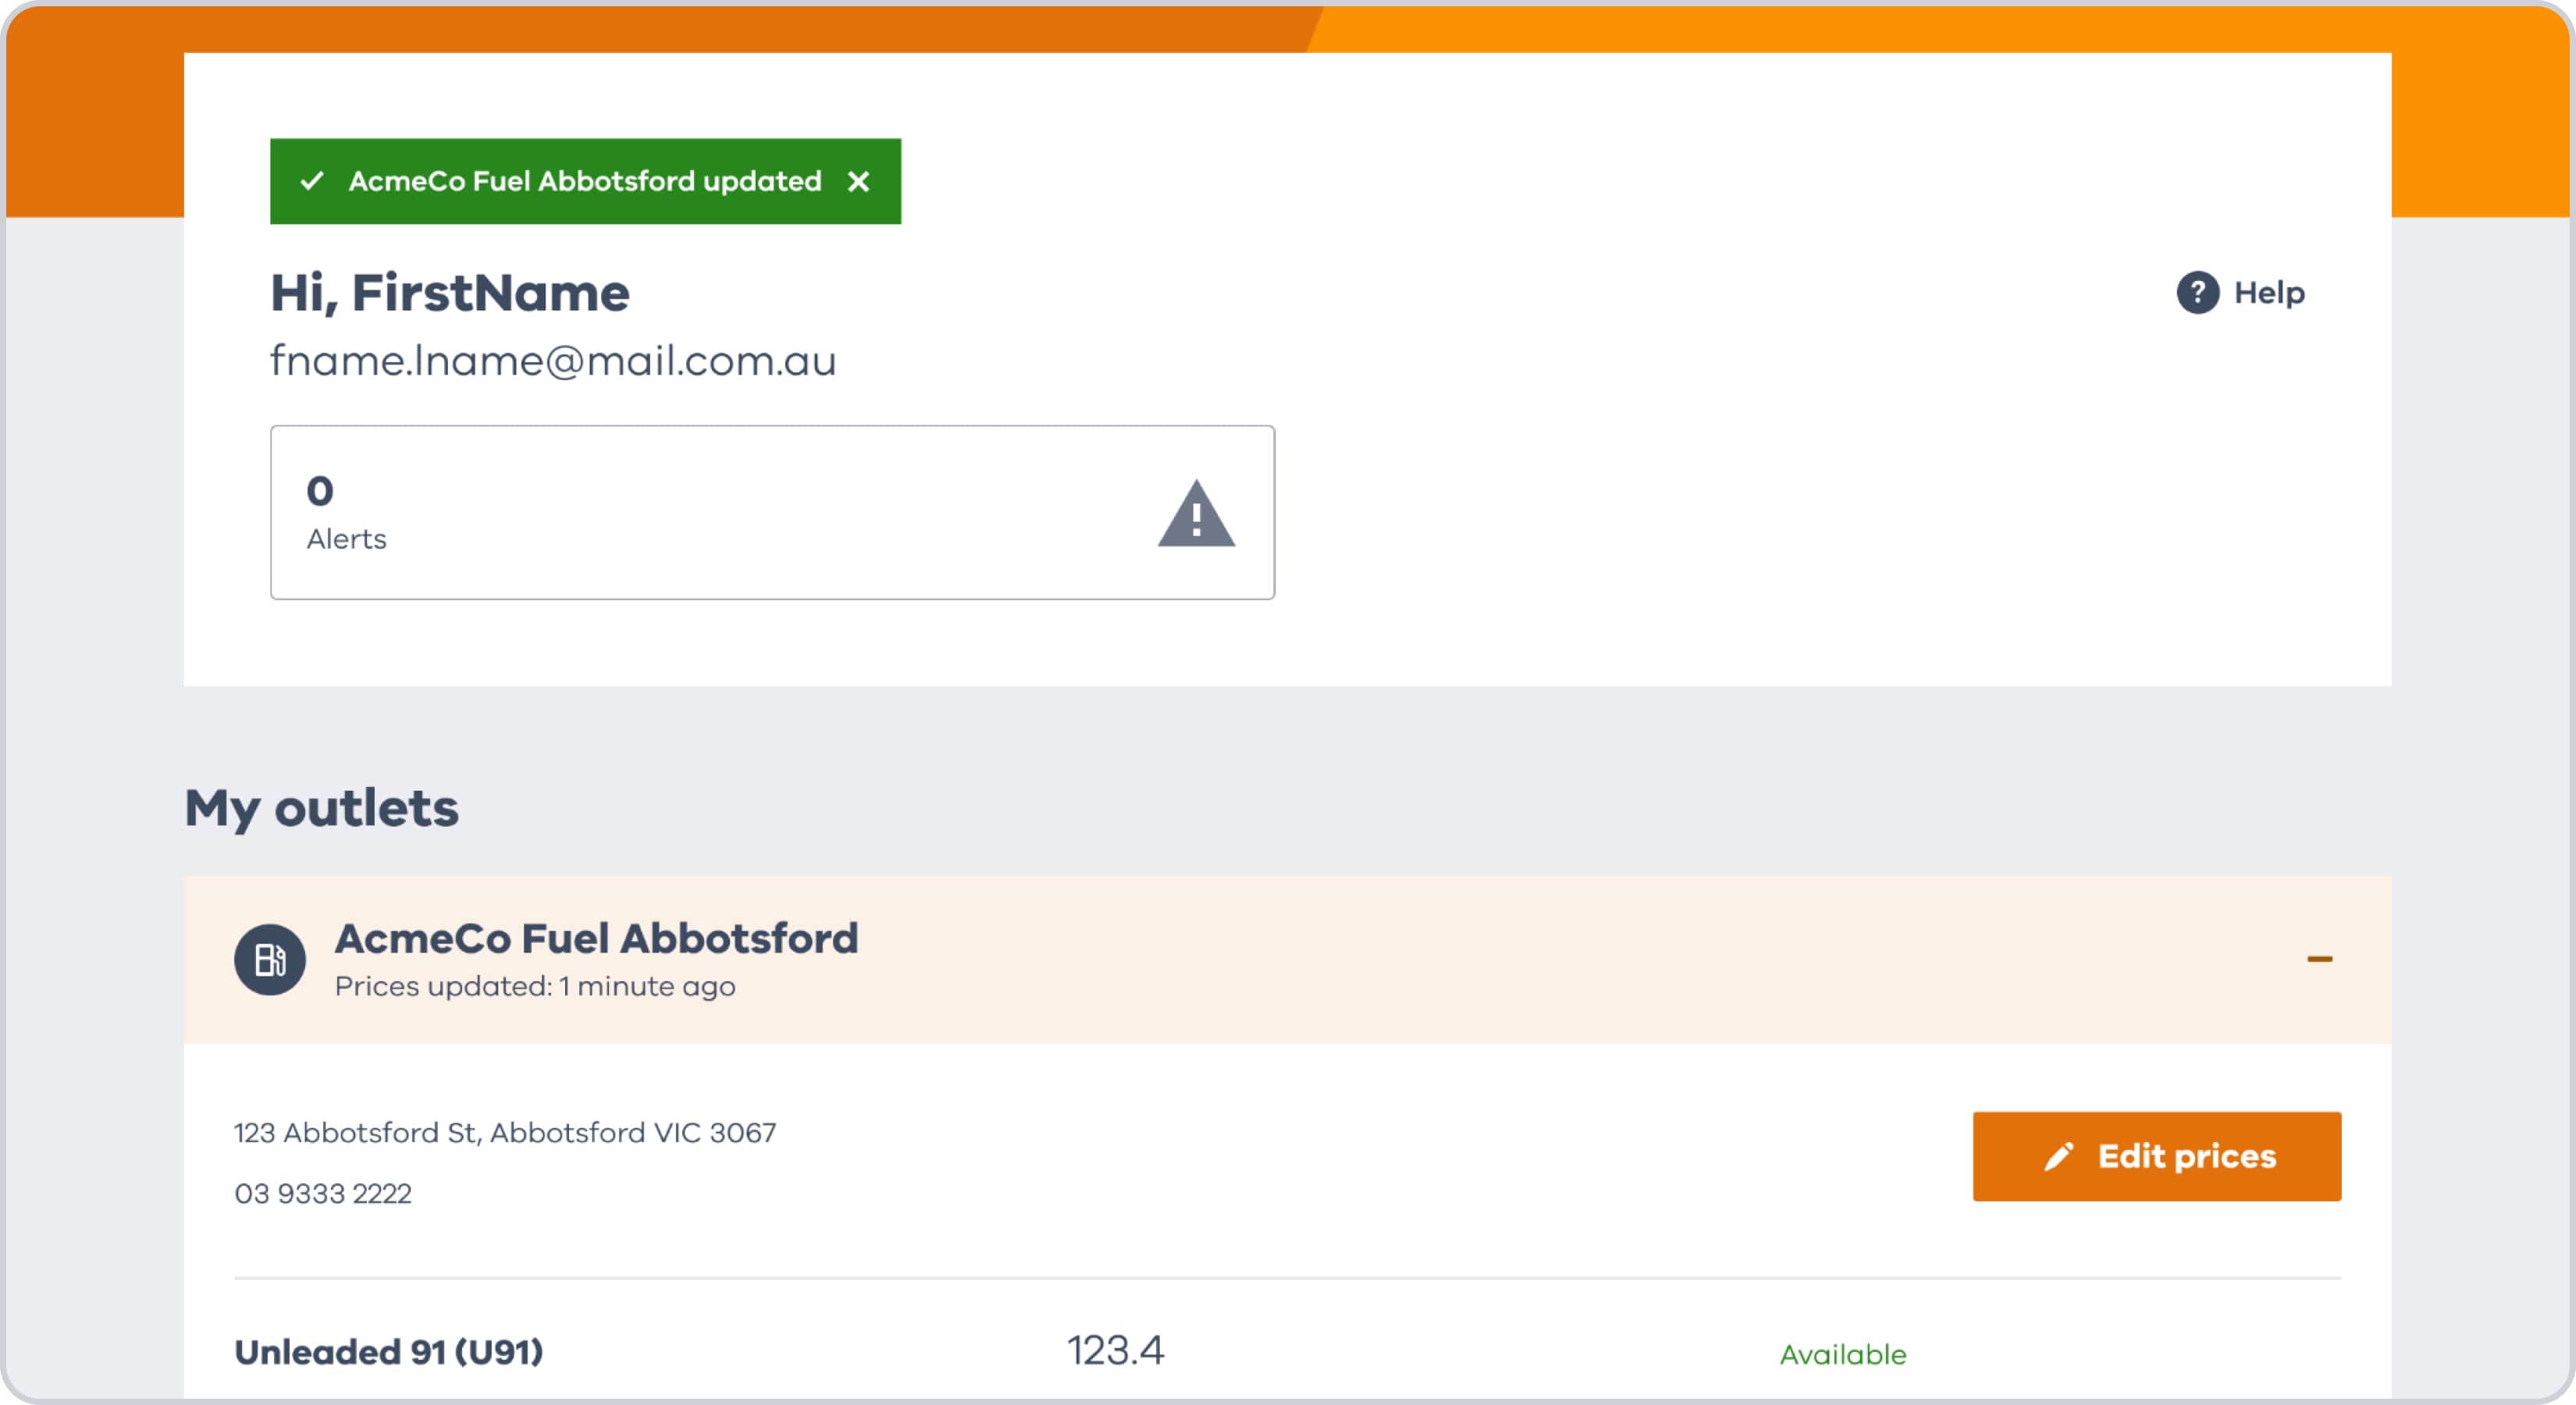Viewport: 2576px width, 1405px height.
Task: Click the Edit prices button
Action: pos(2156,1156)
